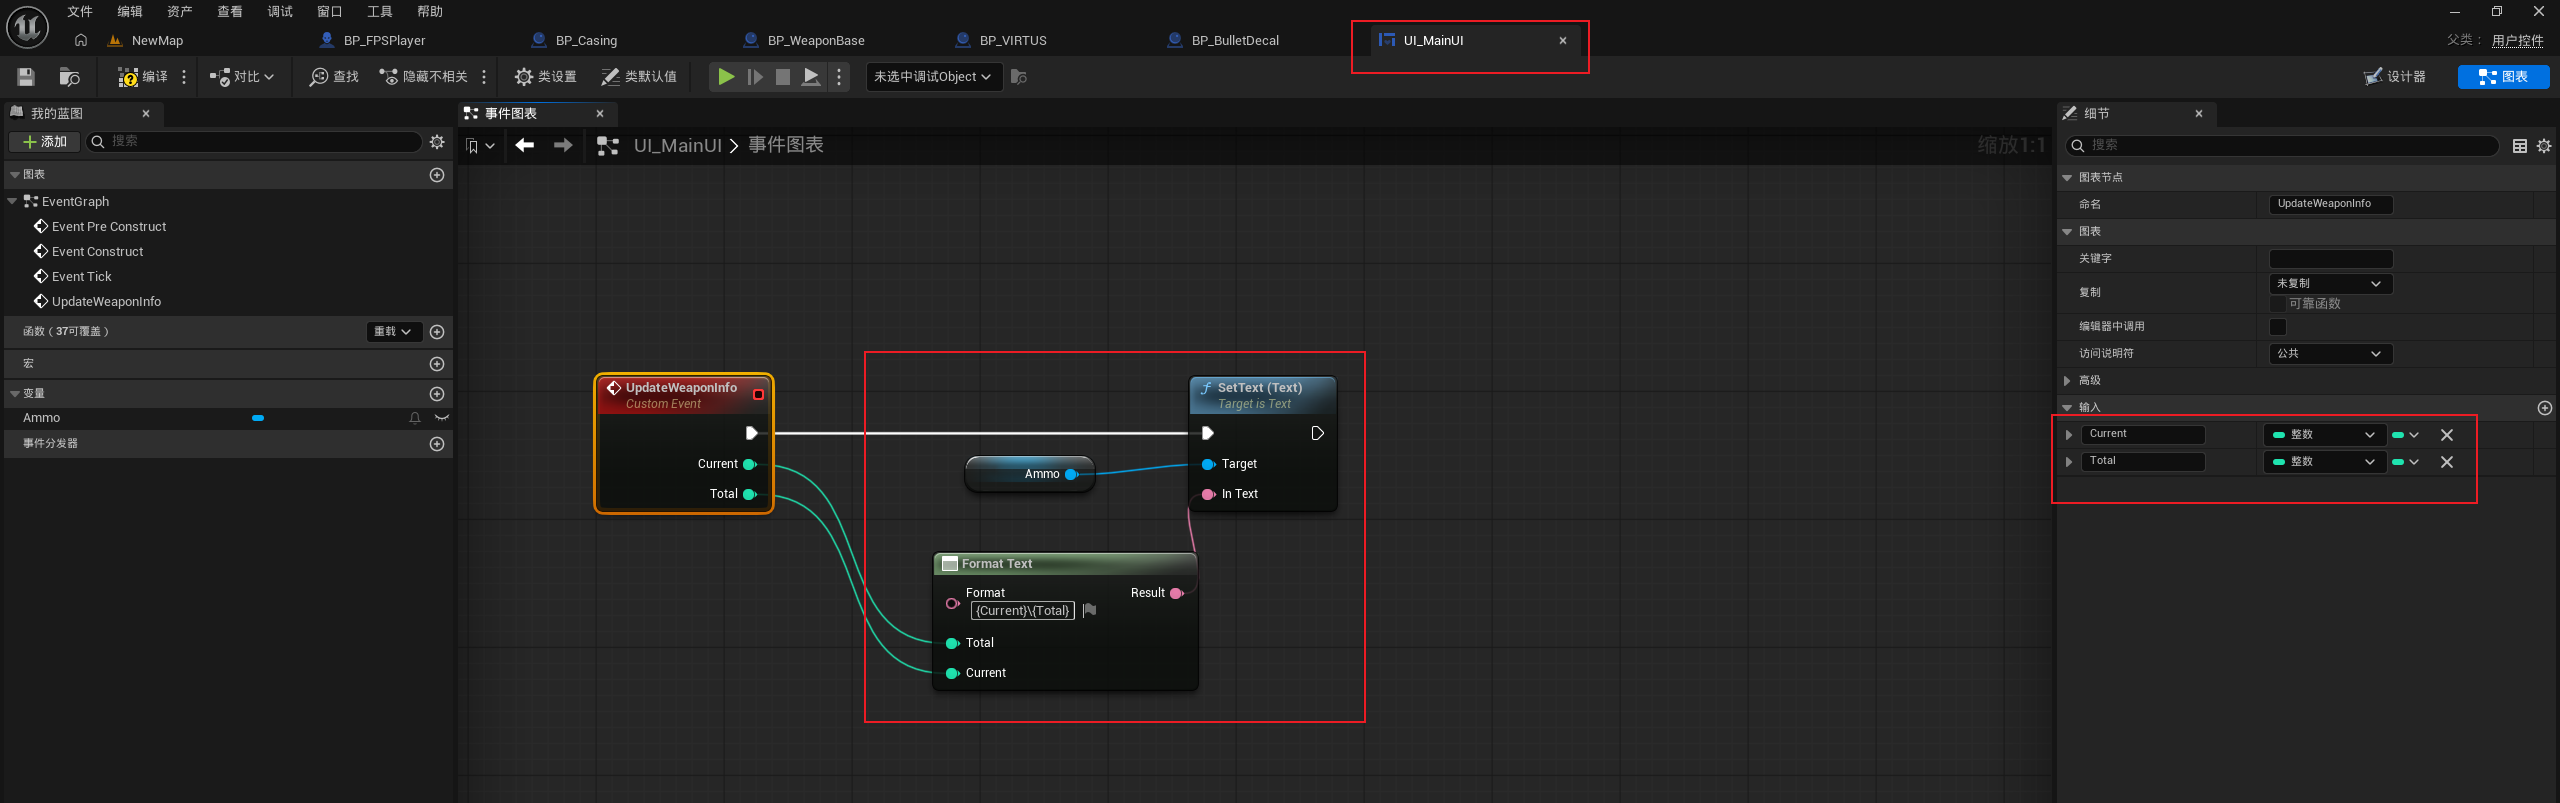Click the UI_MainUI breadcrumb
The image size is (2560, 803).
[x=678, y=146]
